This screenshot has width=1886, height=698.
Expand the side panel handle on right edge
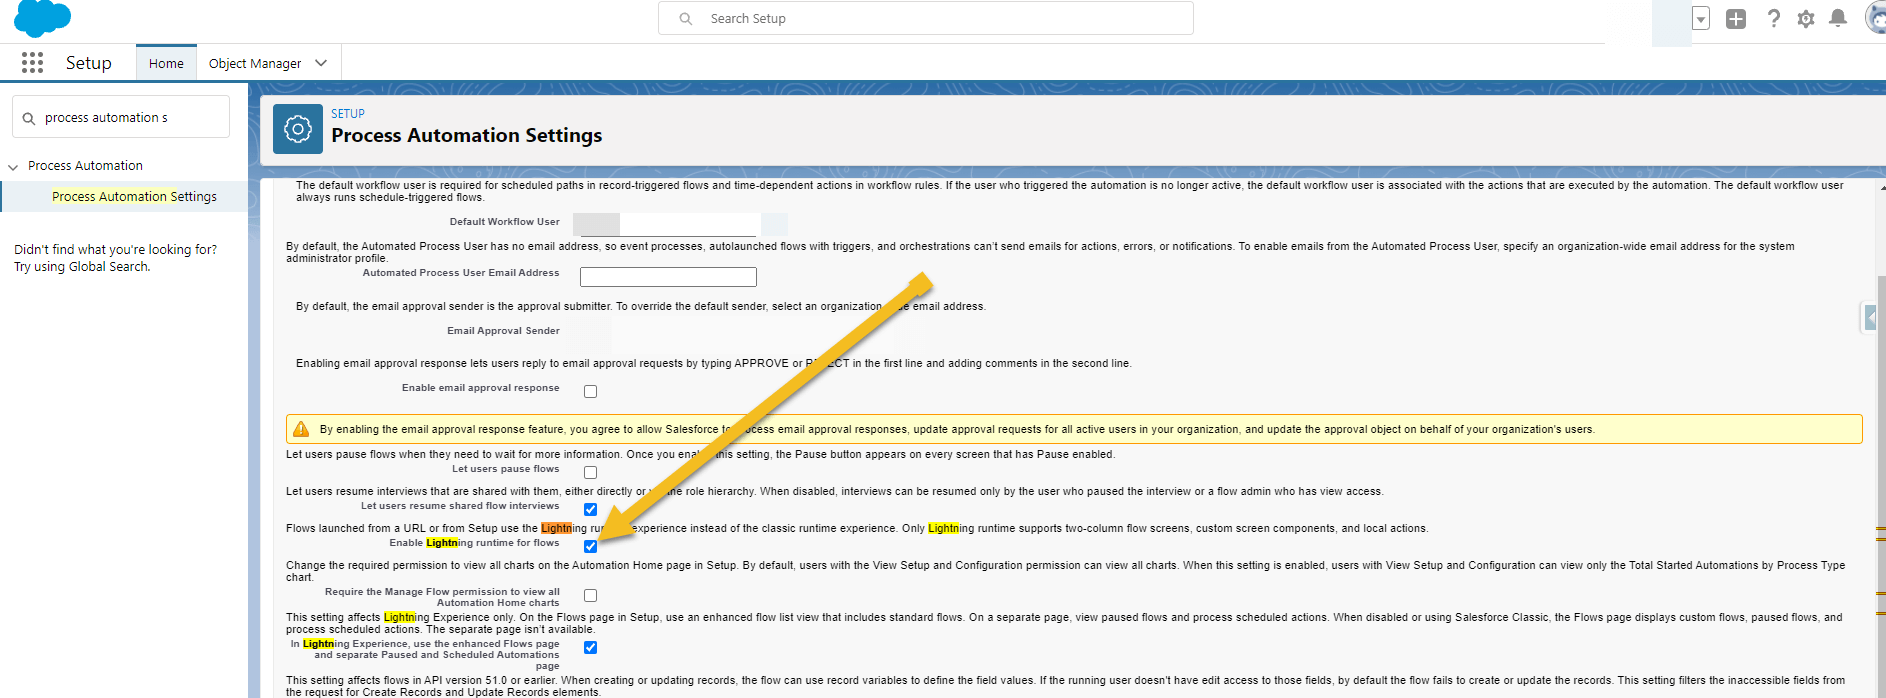1870,317
